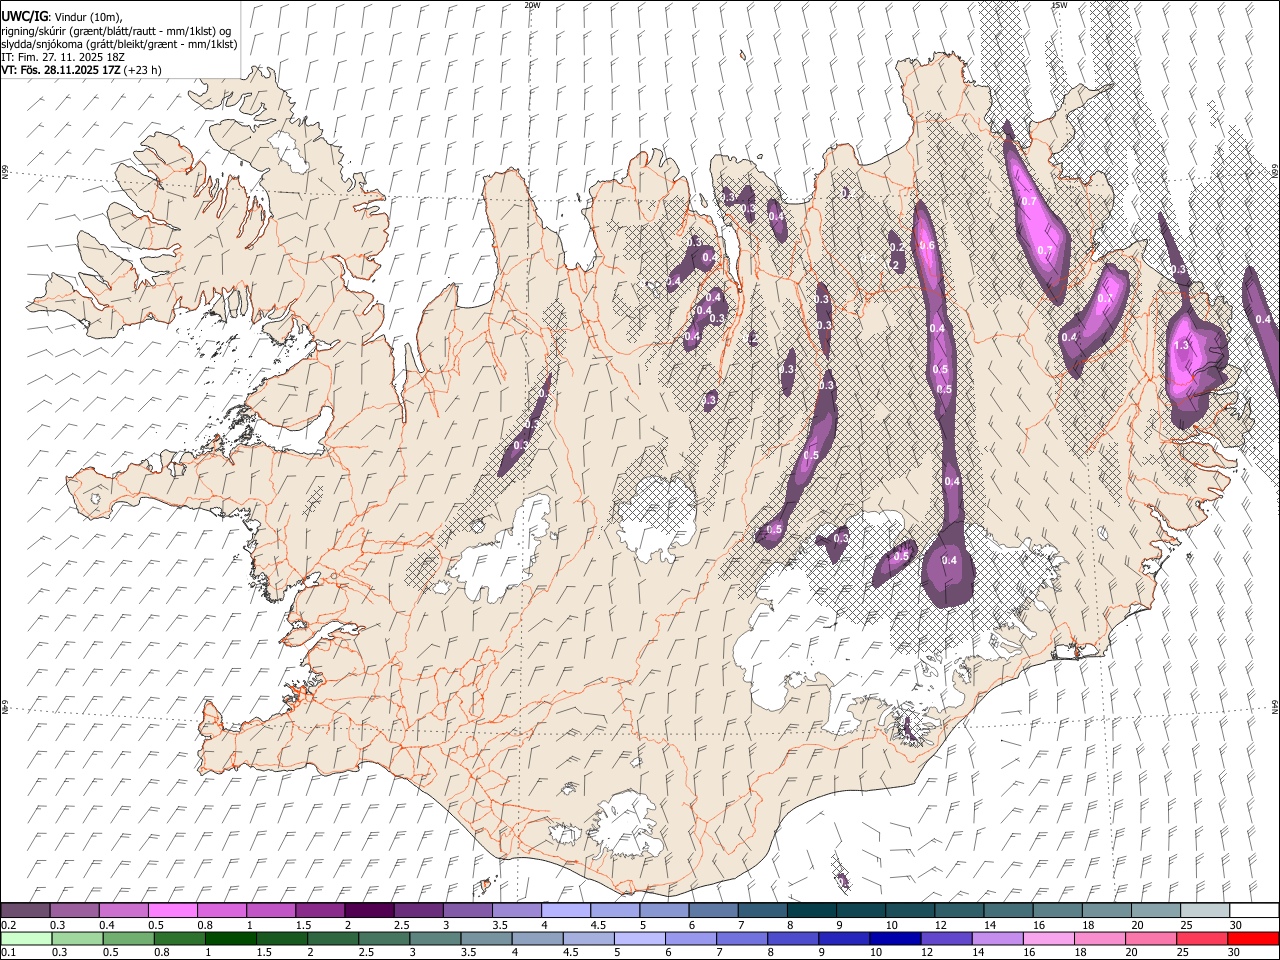Click the '3.5' label in the green-blue-red legend

tap(469, 953)
